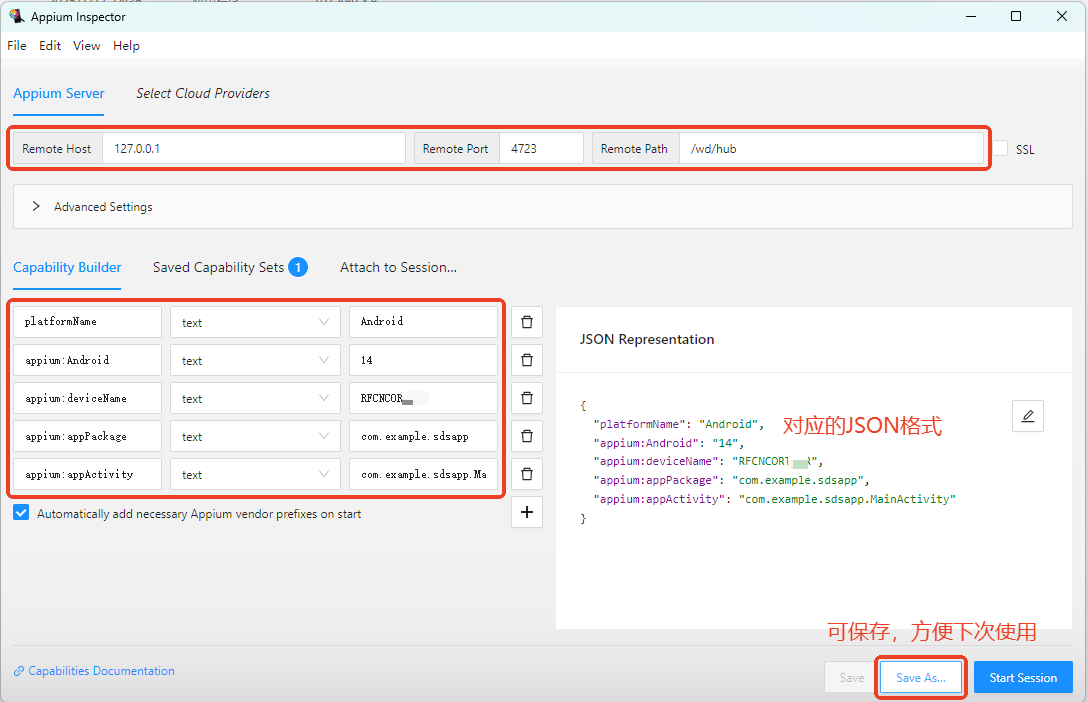Viewport: 1088px width, 702px height.
Task: Open type dropdown for appium:appPackage row
Action: (x=255, y=436)
